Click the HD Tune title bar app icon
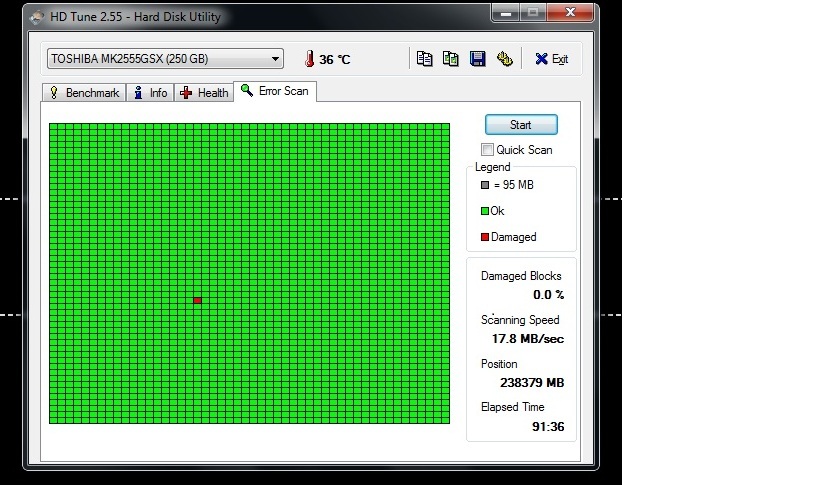Screen dimensions: 819x485 pyautogui.click(x=37, y=17)
